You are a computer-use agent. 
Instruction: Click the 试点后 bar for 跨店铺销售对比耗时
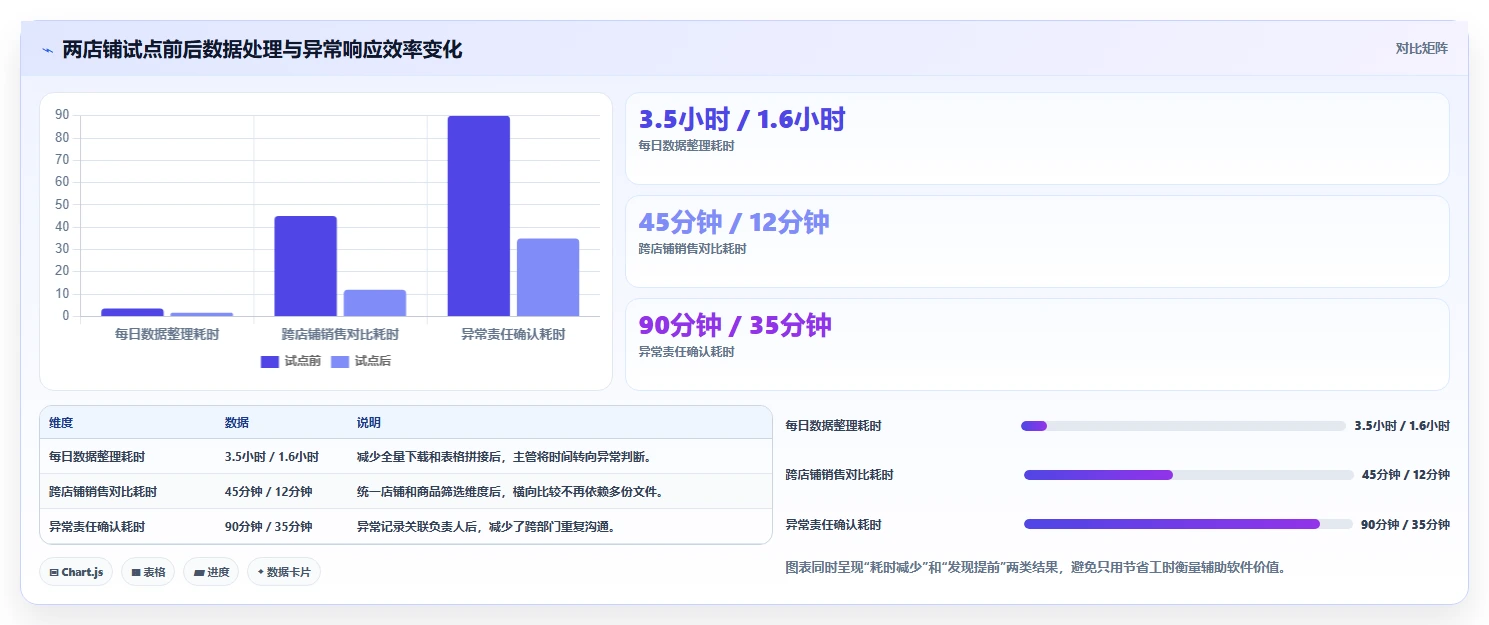click(375, 303)
